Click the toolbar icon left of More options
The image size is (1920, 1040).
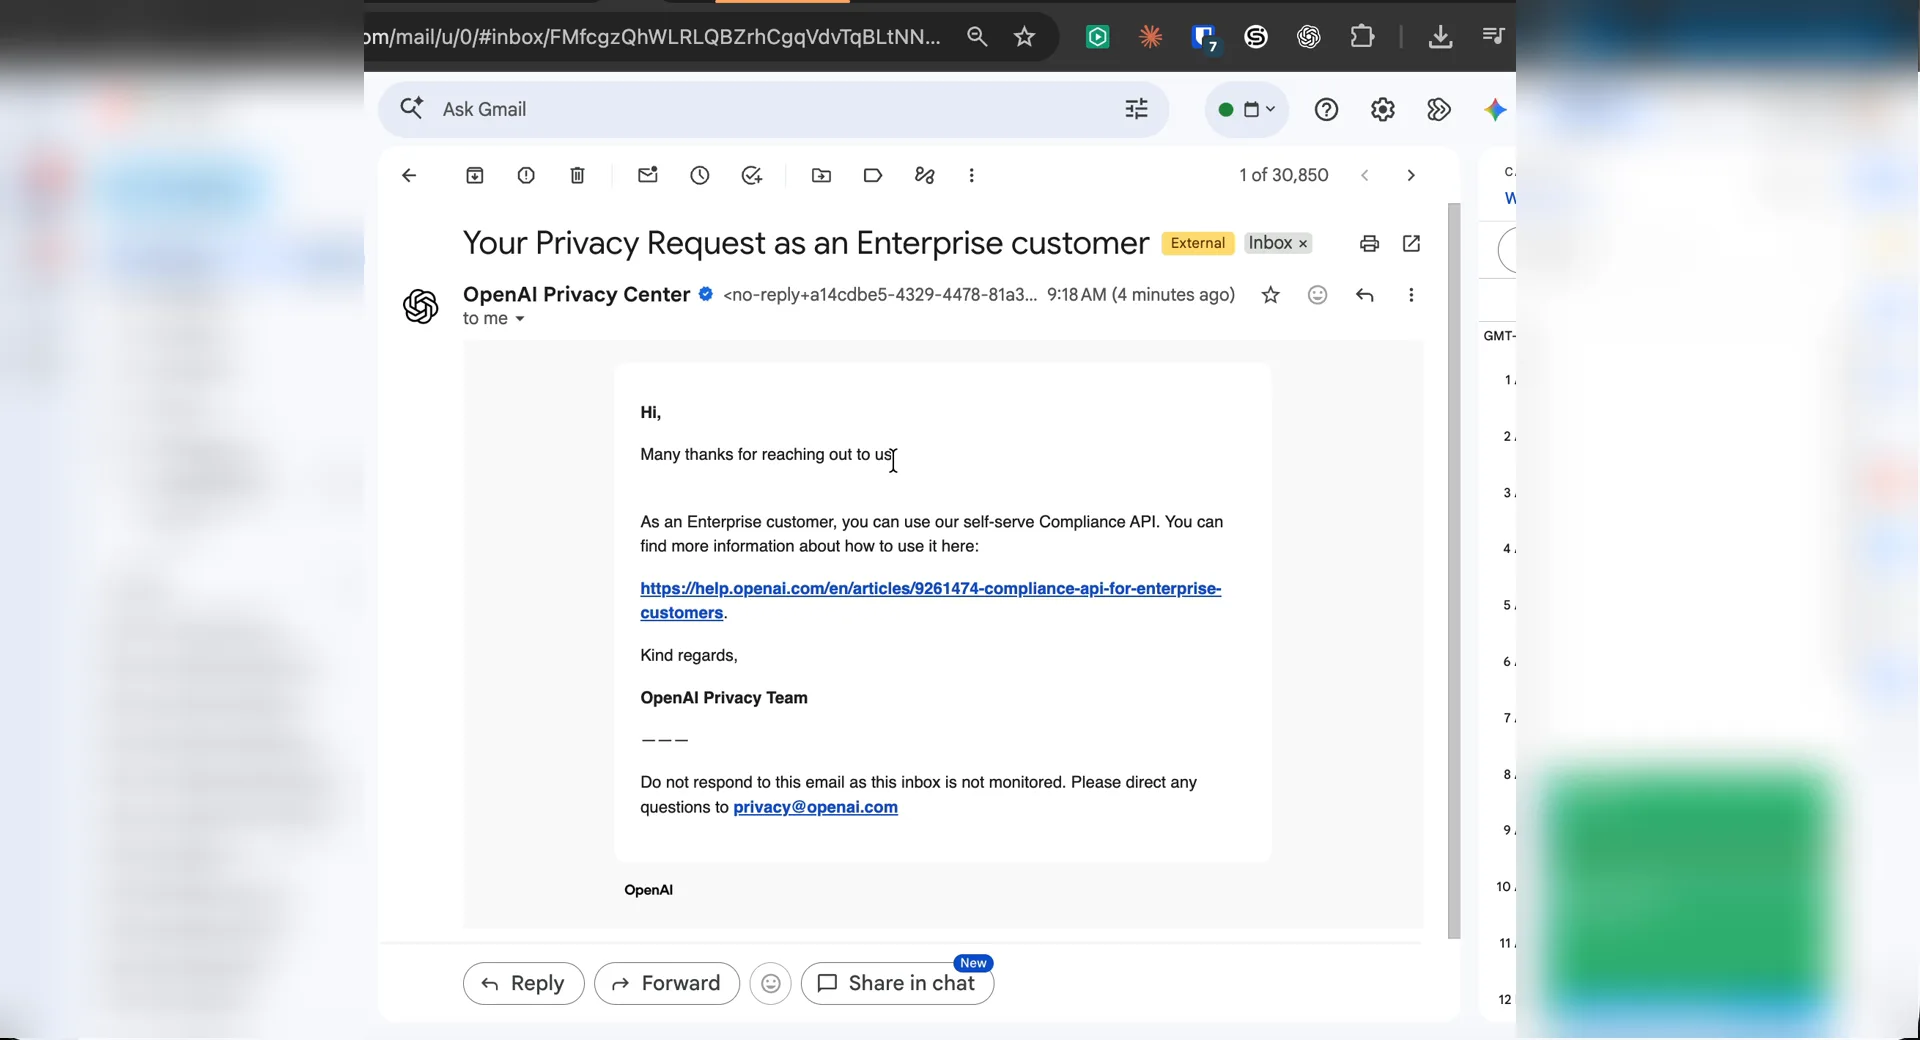click(925, 176)
